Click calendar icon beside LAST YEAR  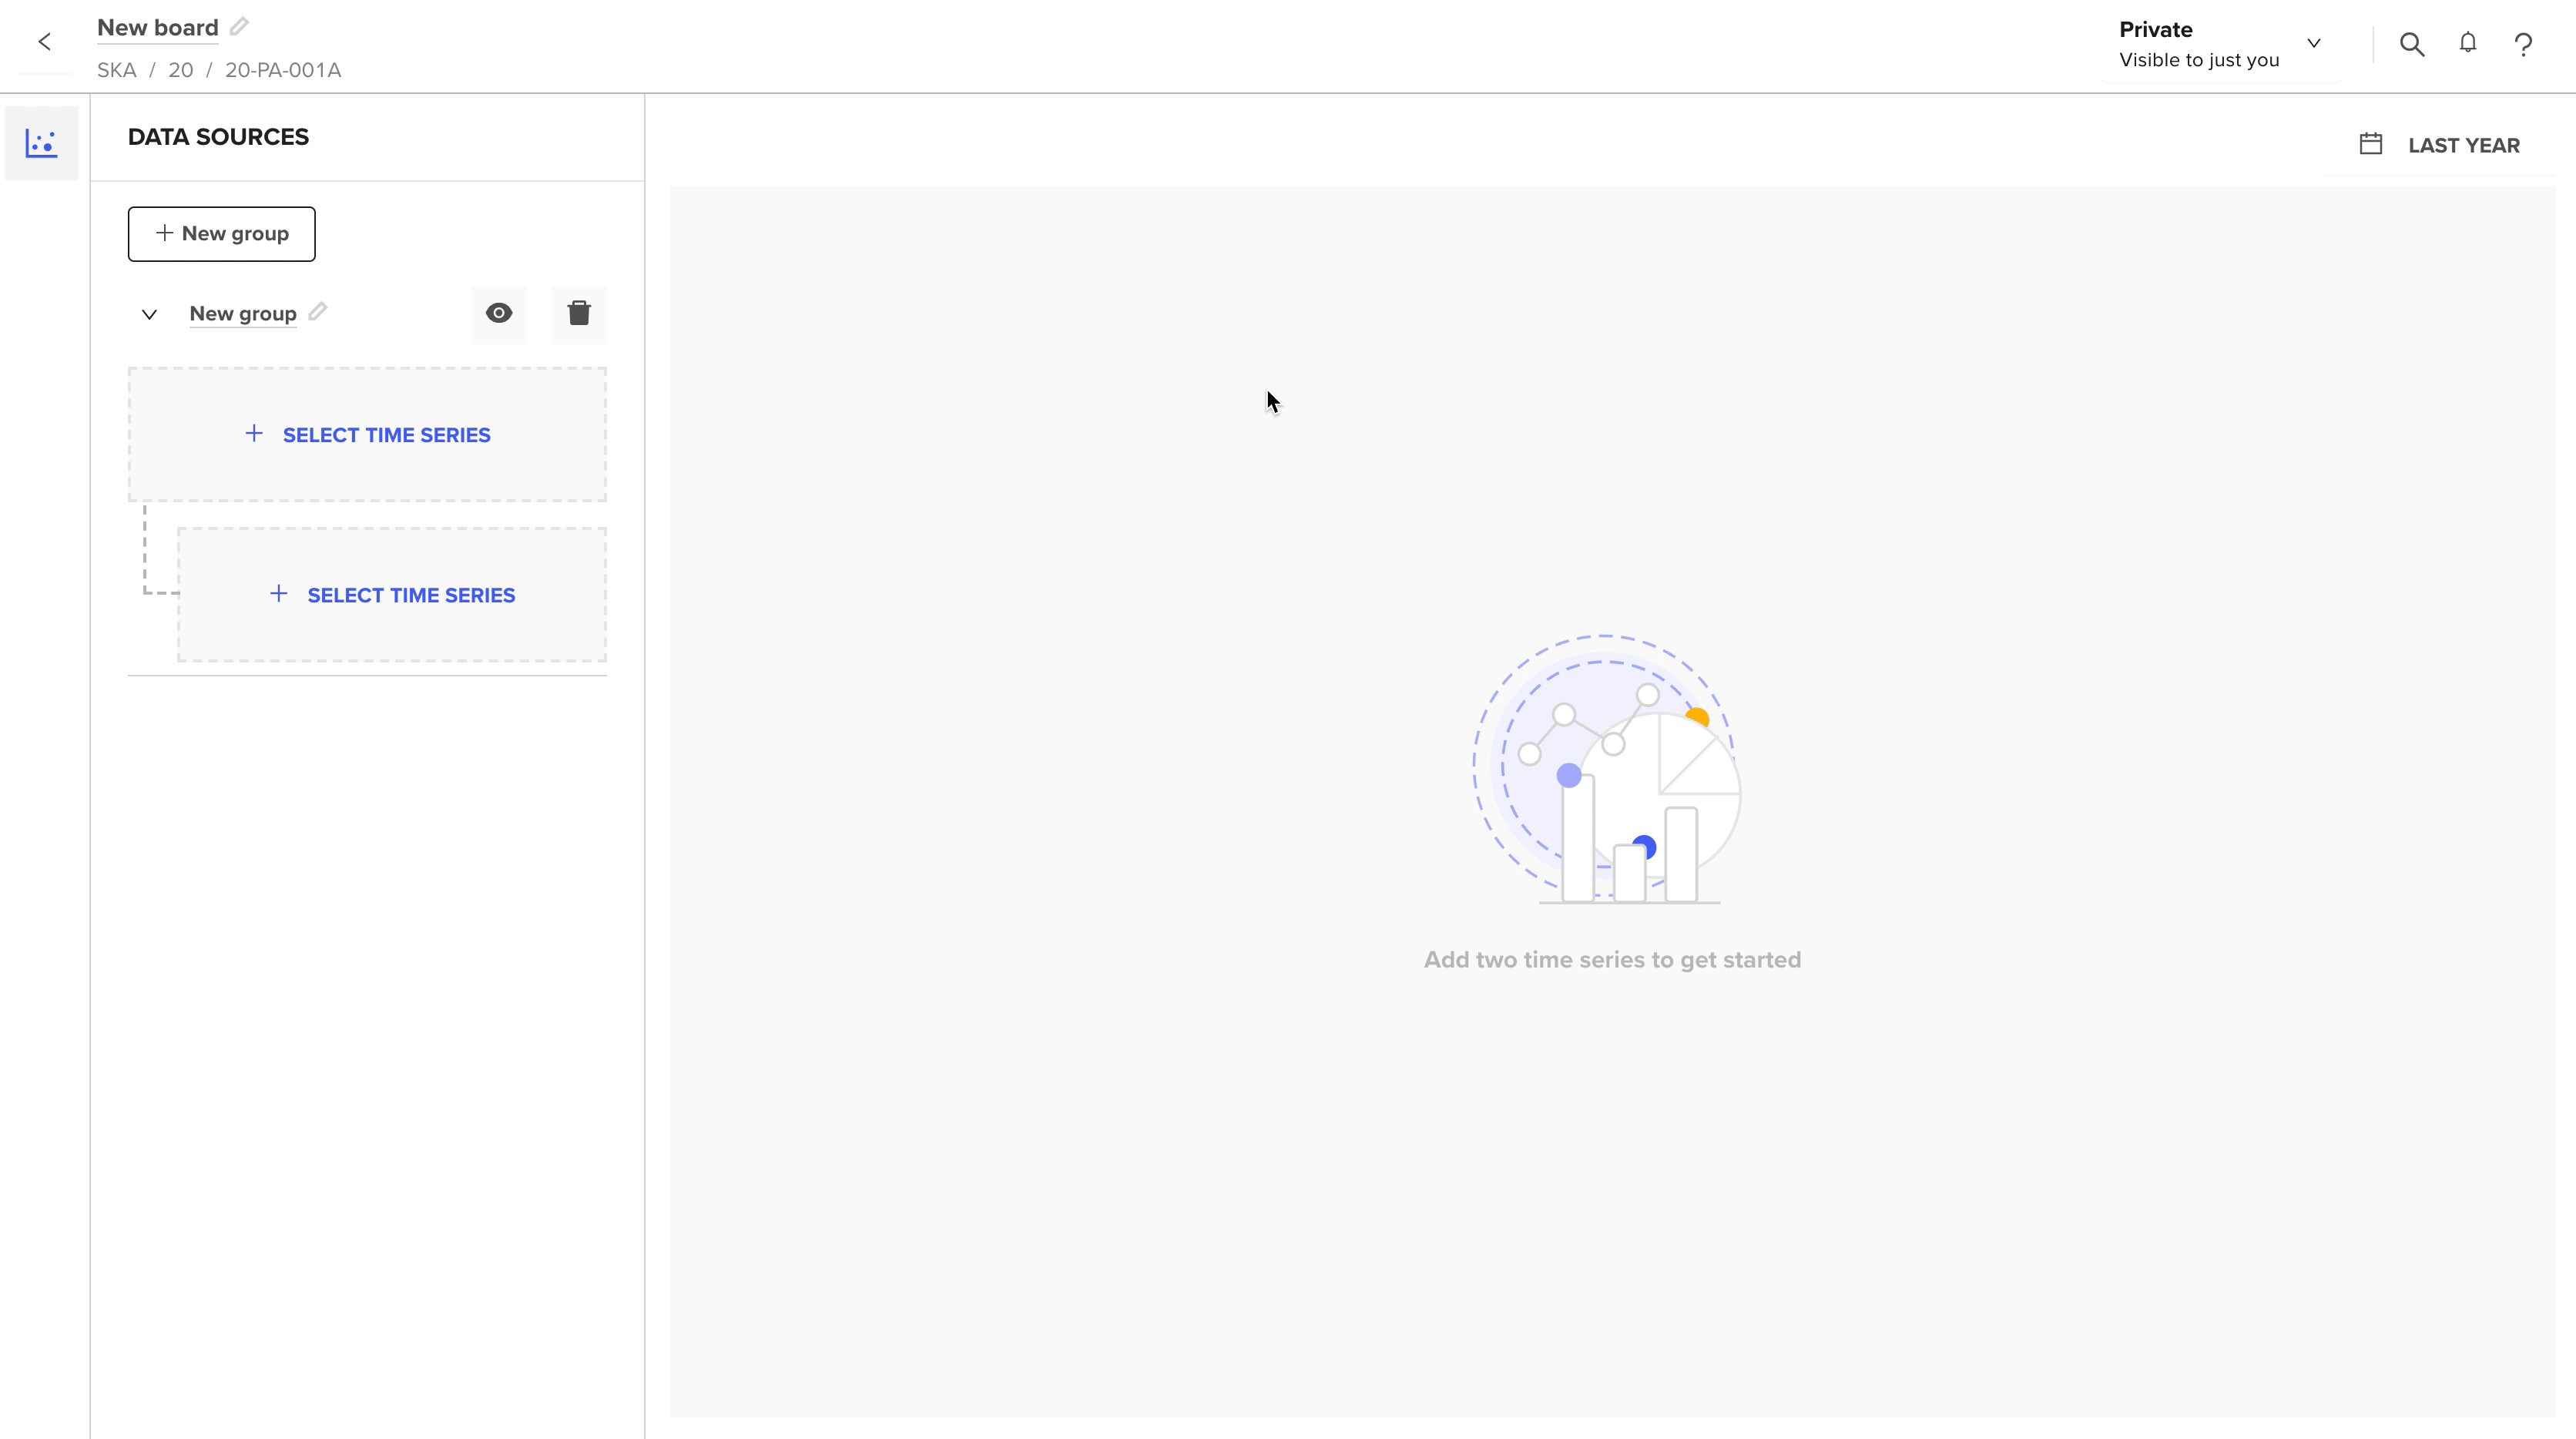[2371, 144]
